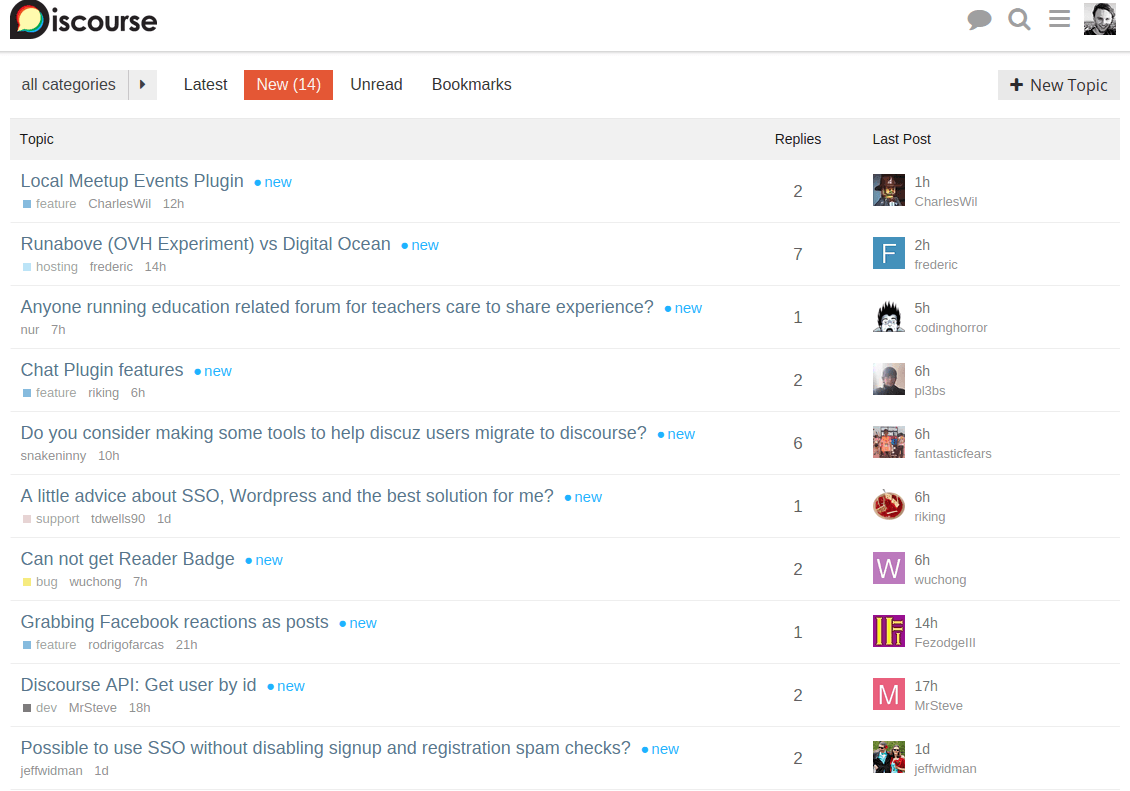The image size is (1130, 791).
Task: Click the Discourse logo
Action: (84, 20)
